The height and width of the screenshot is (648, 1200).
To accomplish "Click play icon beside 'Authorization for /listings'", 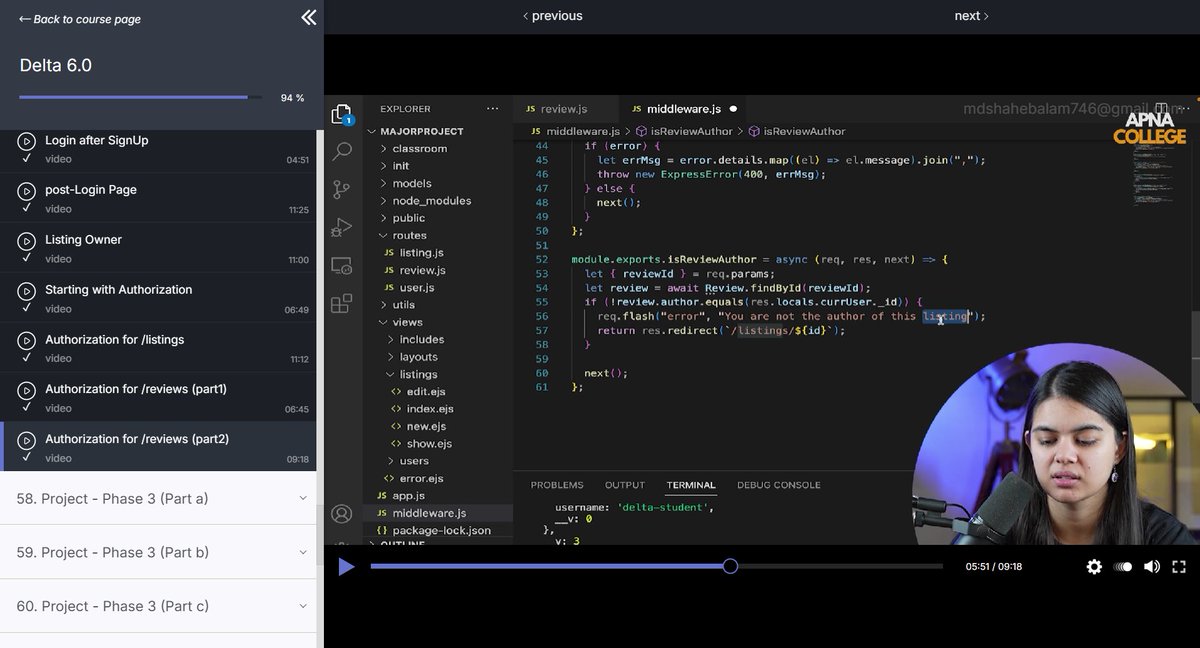I will (27, 341).
